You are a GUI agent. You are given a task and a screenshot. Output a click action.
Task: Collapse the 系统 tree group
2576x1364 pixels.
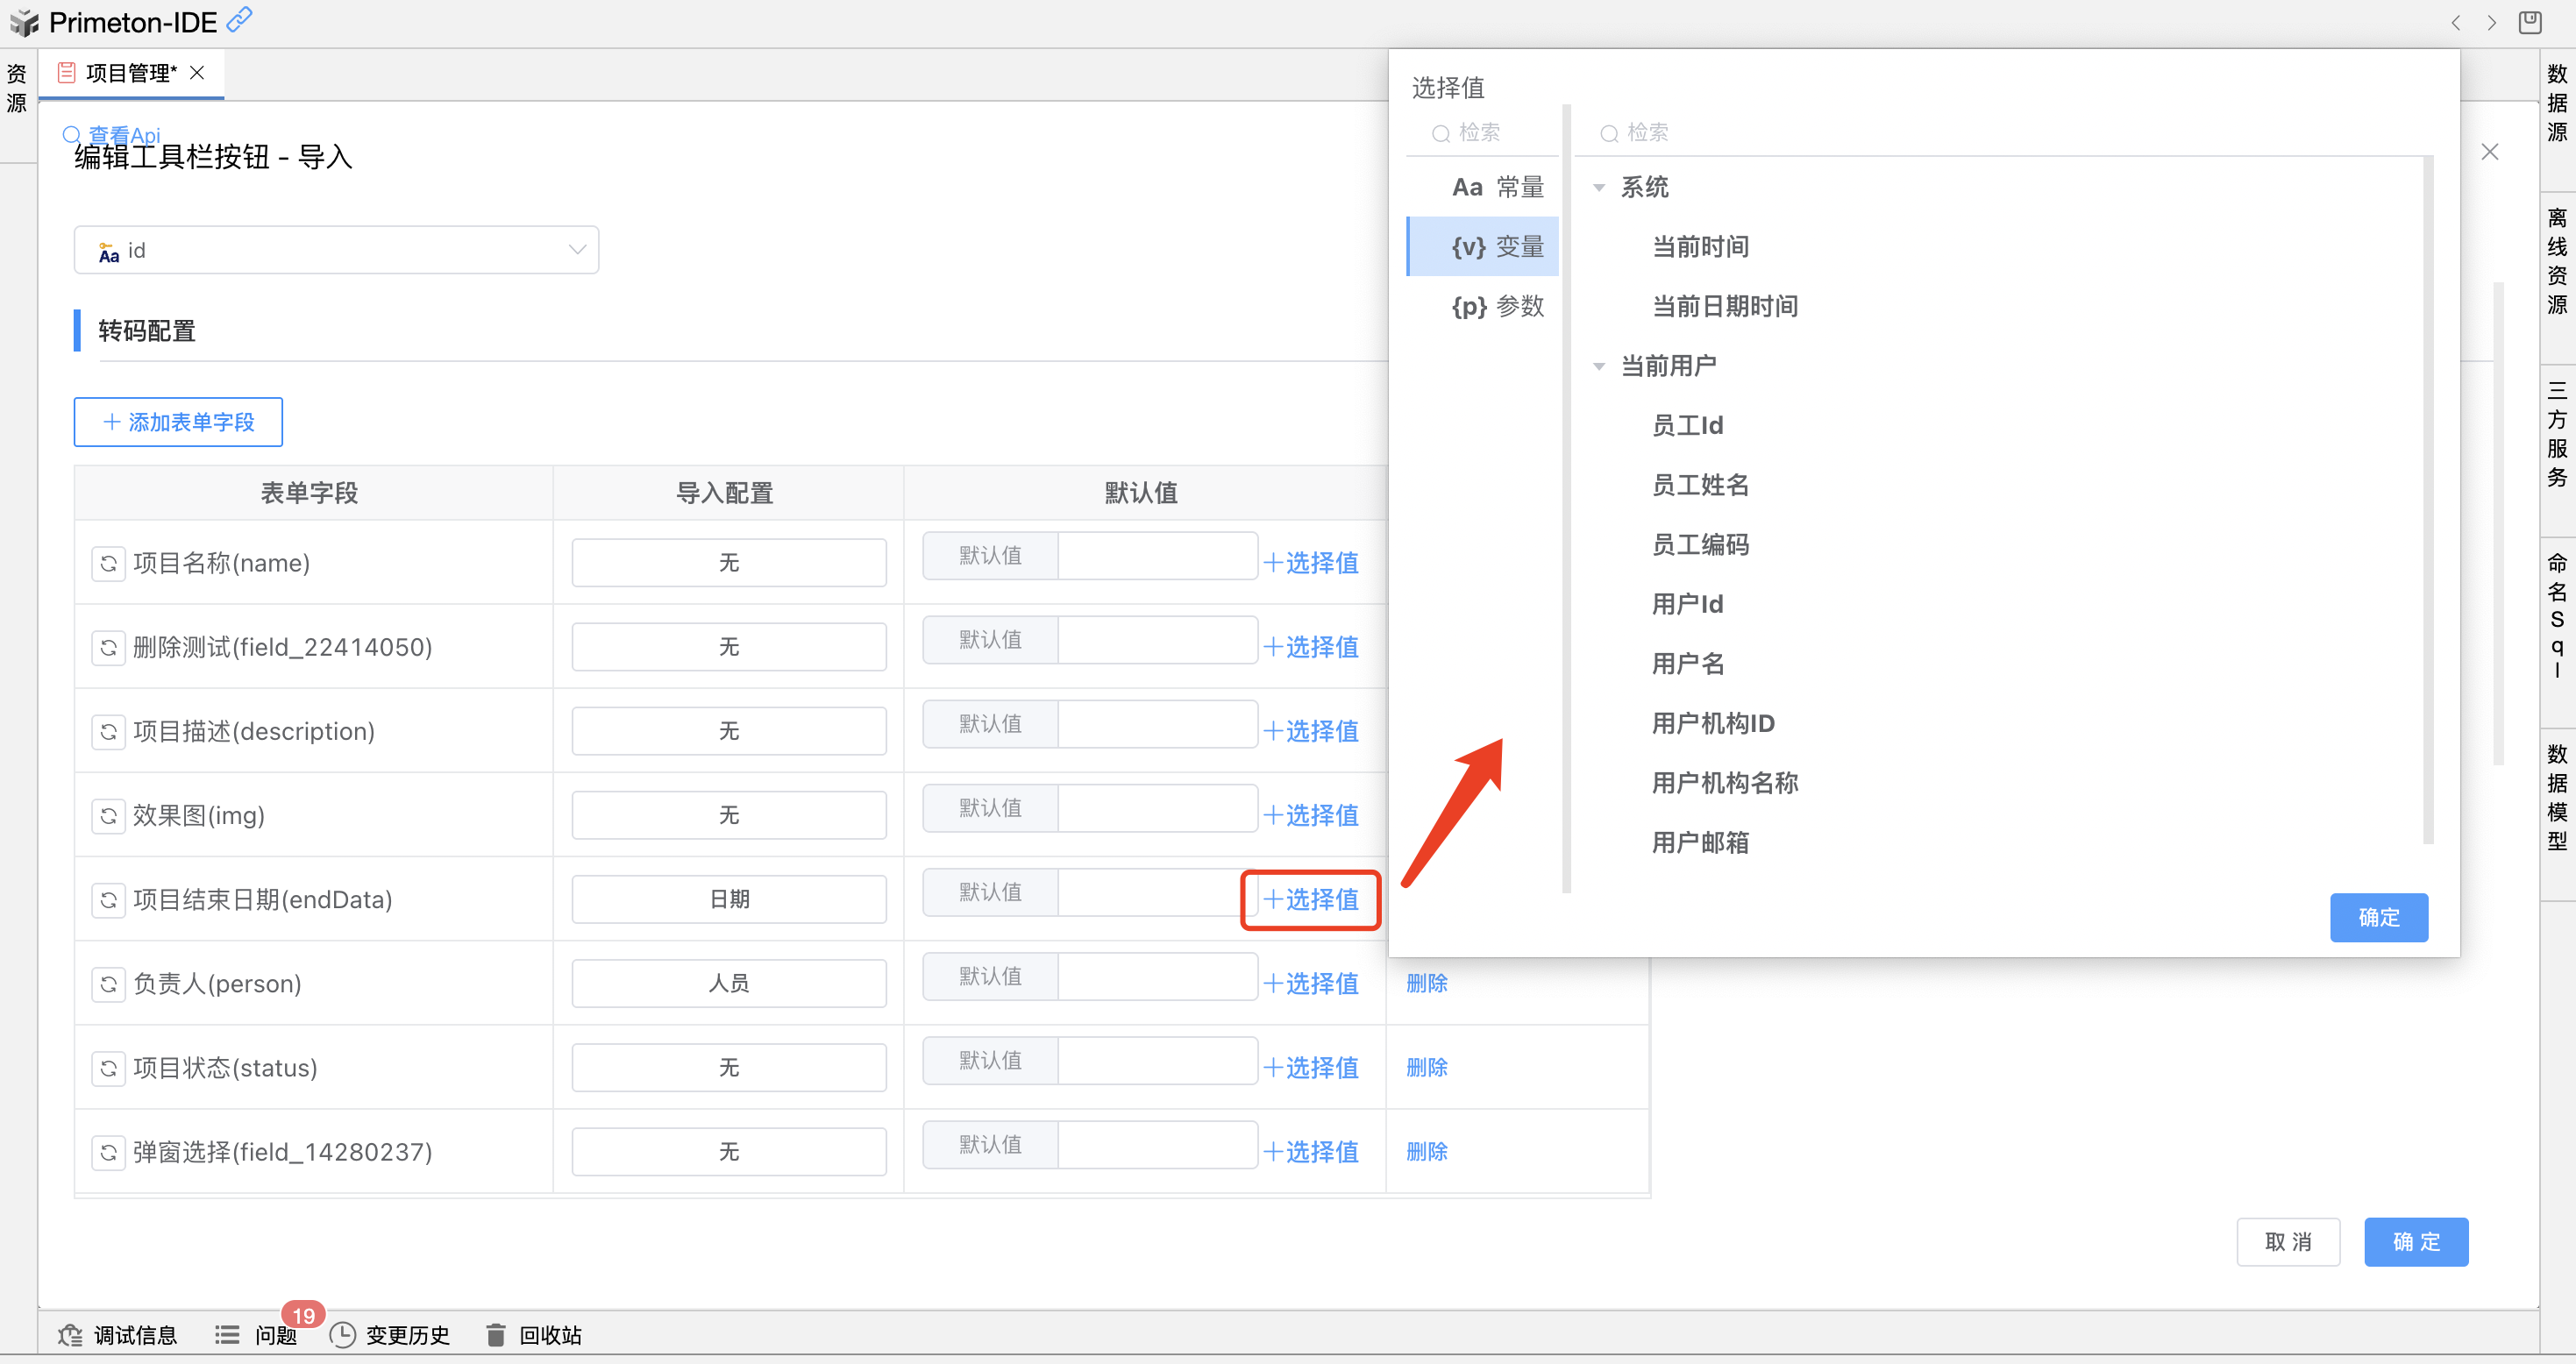tap(1599, 187)
